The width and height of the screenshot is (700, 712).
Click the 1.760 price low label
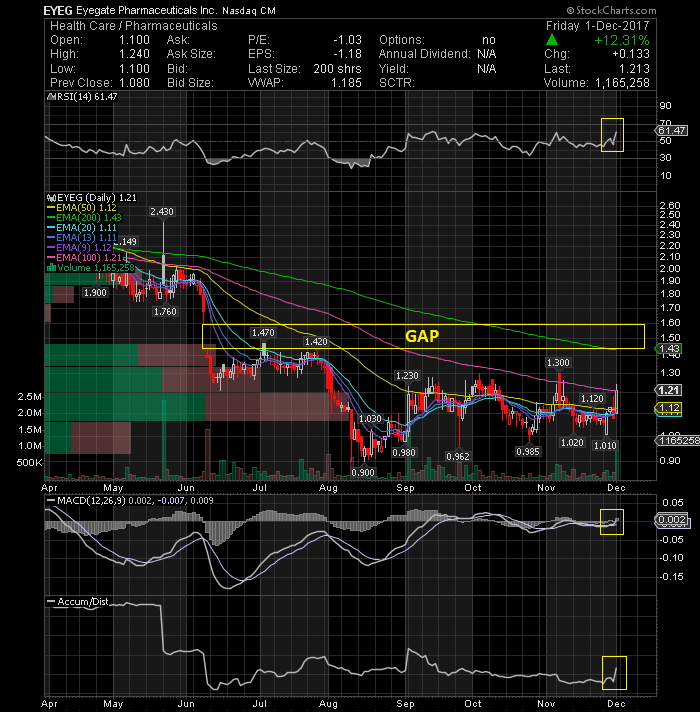(165, 312)
